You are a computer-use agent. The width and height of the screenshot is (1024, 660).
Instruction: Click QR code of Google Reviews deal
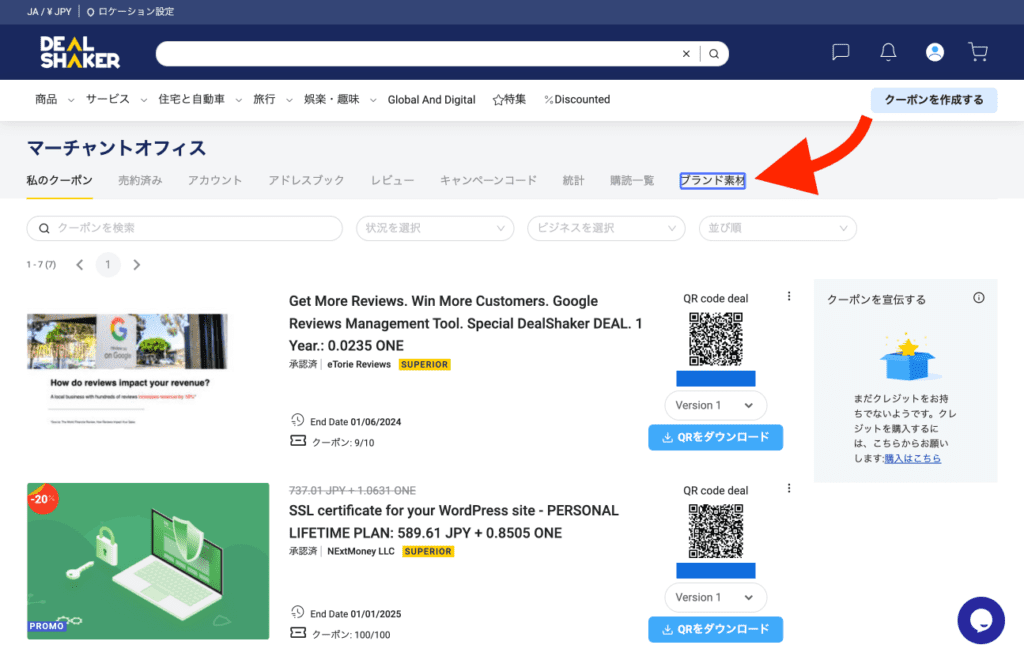coord(716,339)
